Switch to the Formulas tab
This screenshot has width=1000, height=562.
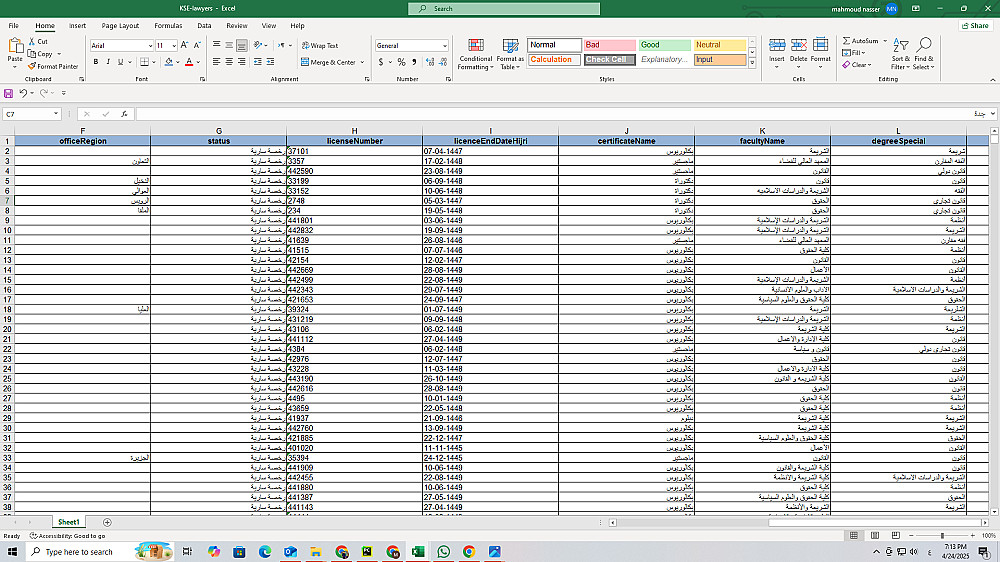[168, 26]
